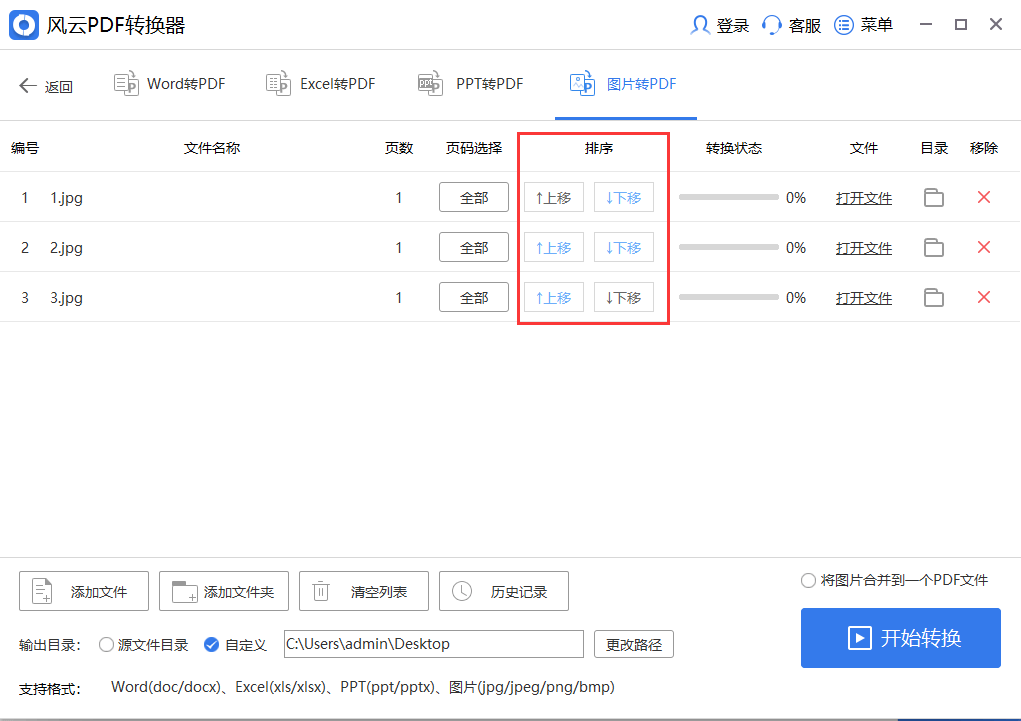Move 2.jpg down using 下移
1021x721 pixels.
pyautogui.click(x=623, y=247)
